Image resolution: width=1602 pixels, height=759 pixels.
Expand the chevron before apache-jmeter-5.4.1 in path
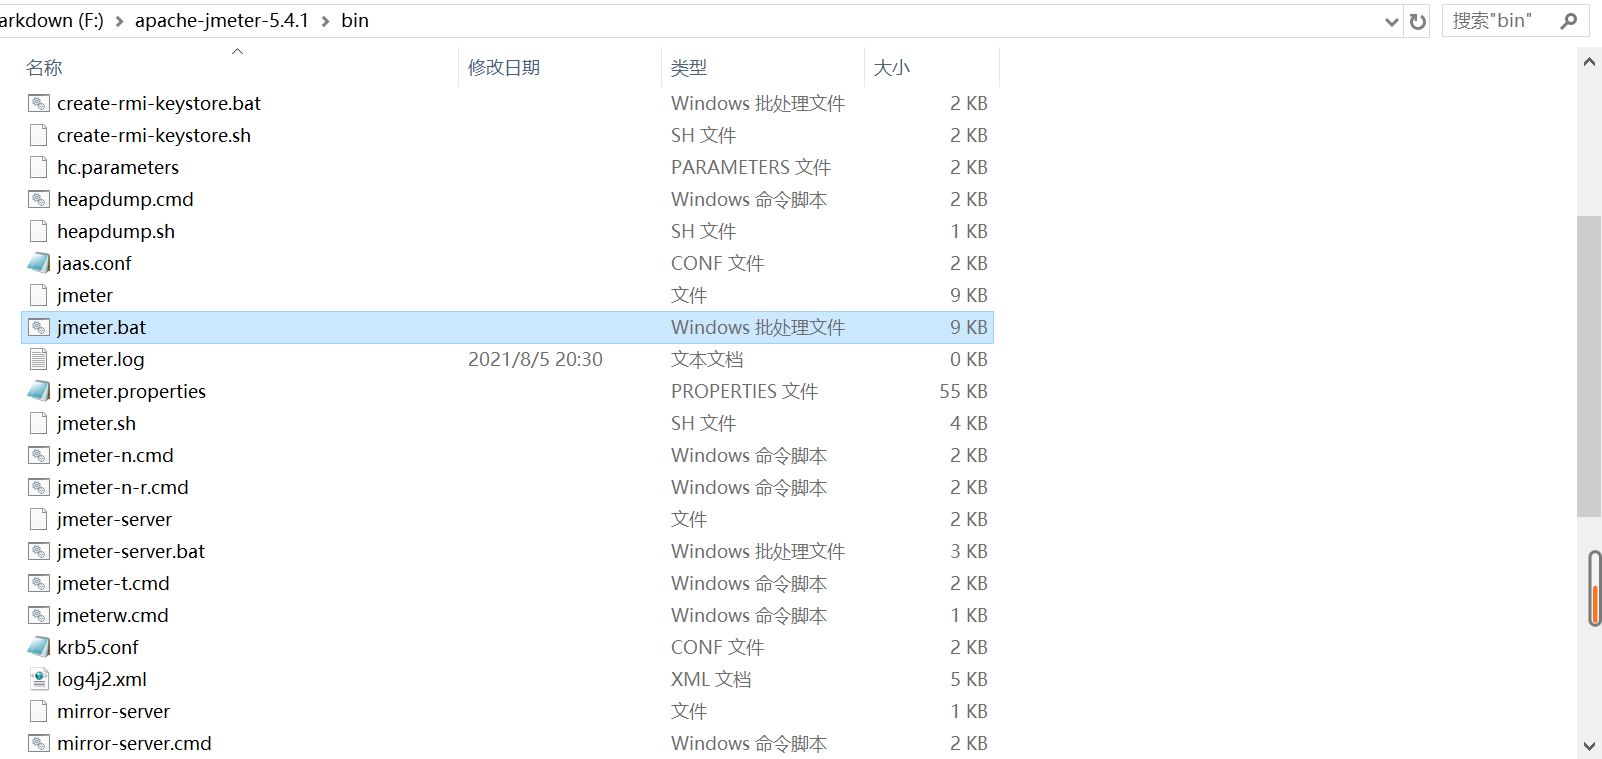pos(120,21)
